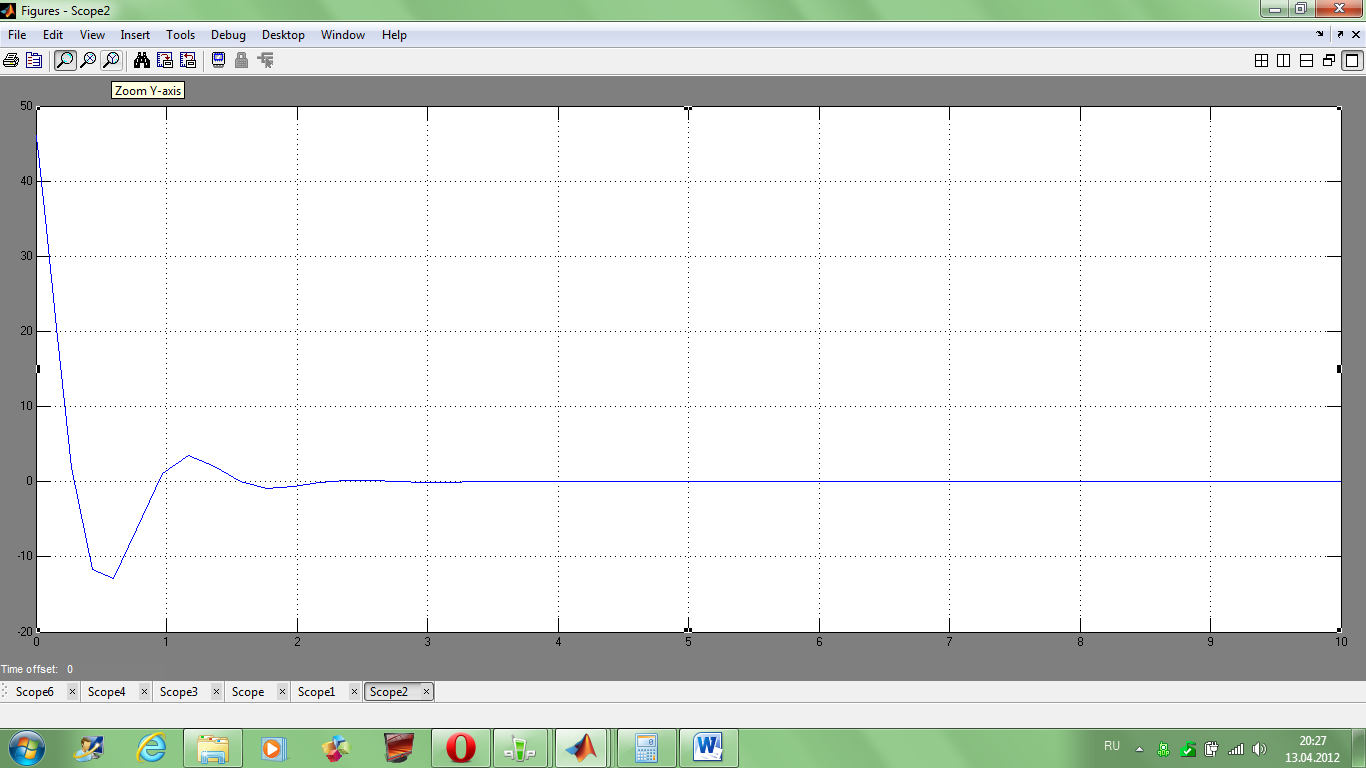The height and width of the screenshot is (768, 1366).
Task: Click Restore saved axes settings icon
Action: click(188, 60)
